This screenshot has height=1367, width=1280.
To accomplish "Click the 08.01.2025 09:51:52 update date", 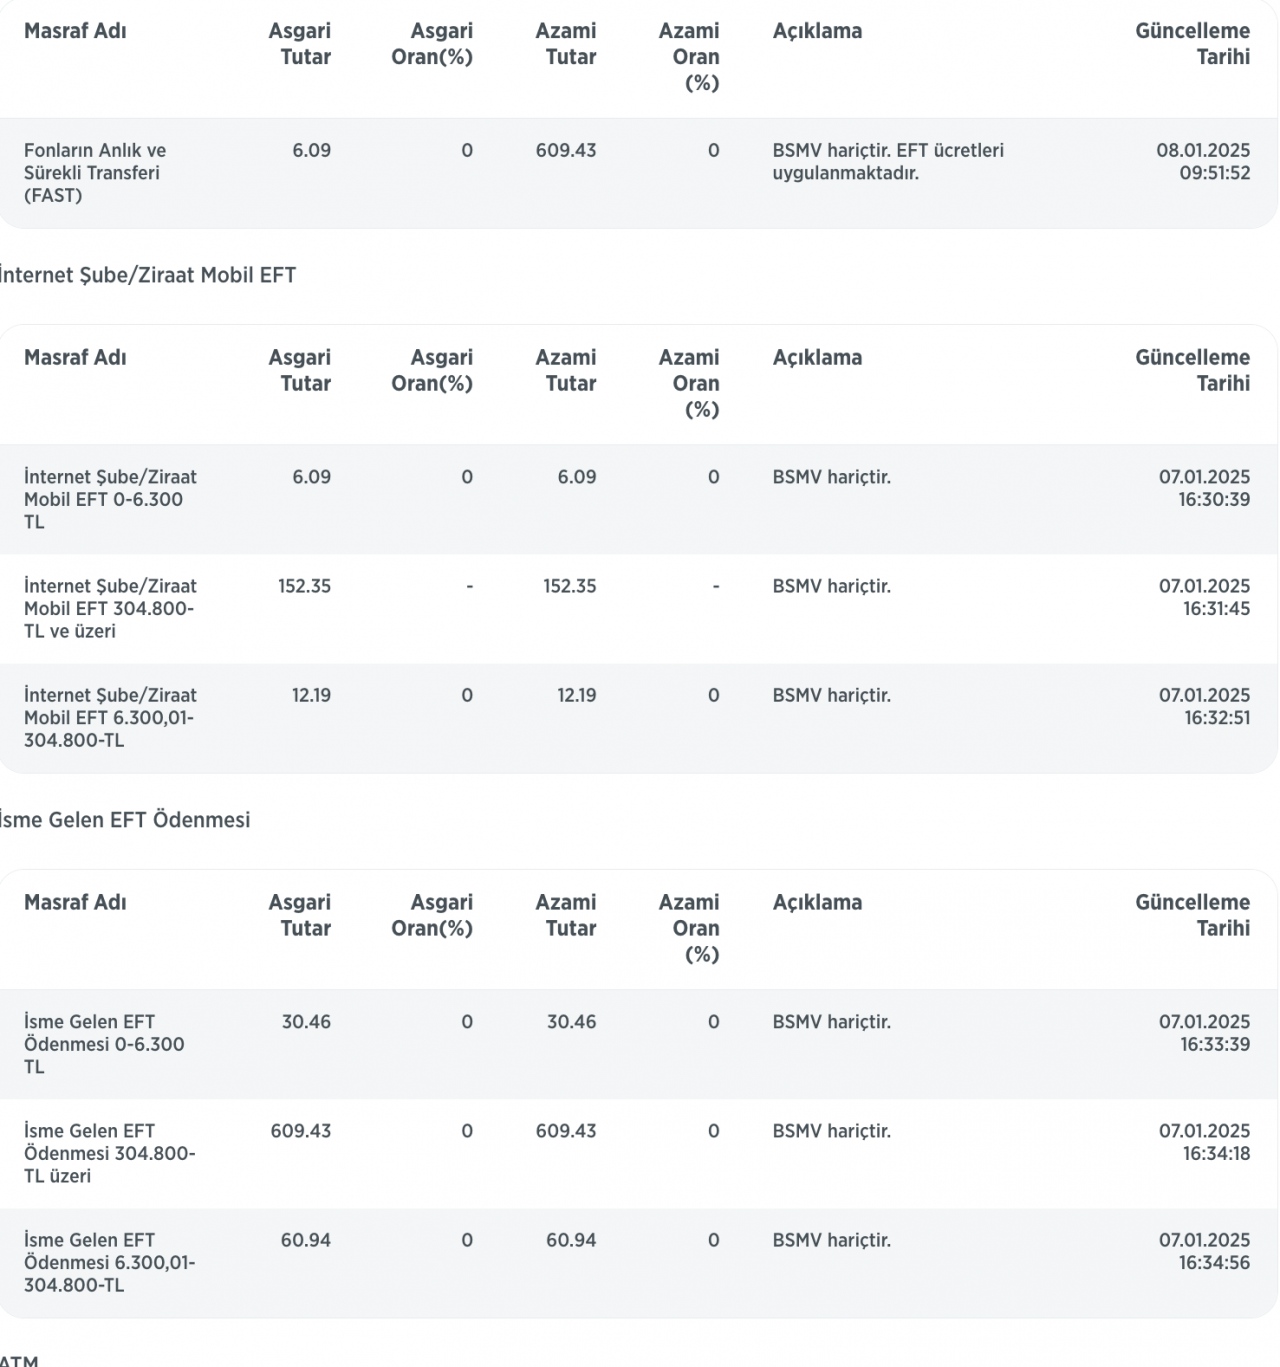I will (x=1203, y=162).
